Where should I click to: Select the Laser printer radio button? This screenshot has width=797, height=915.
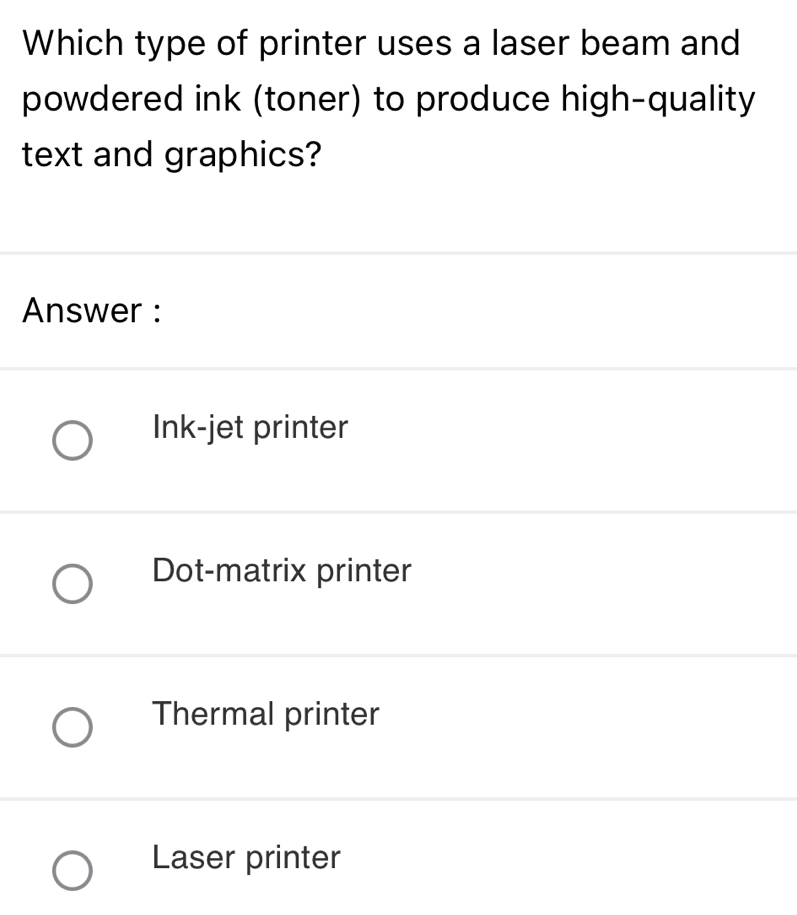74,871
